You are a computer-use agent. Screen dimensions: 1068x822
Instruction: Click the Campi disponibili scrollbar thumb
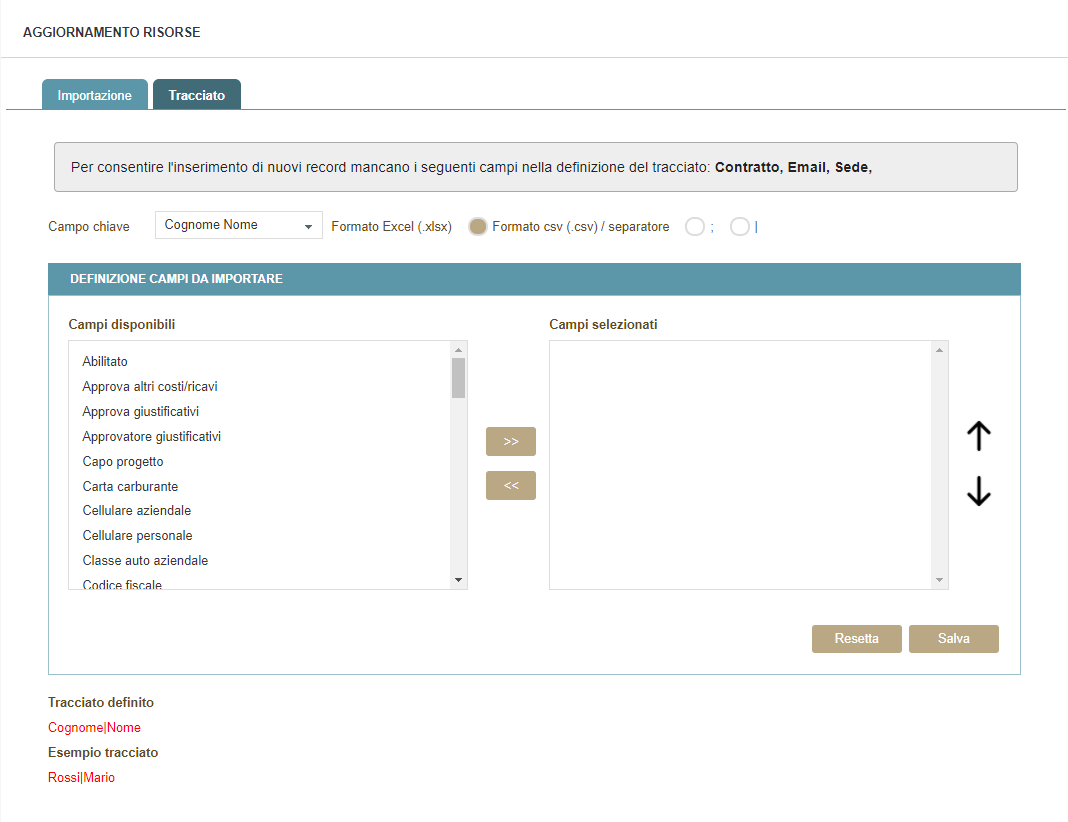(458, 378)
